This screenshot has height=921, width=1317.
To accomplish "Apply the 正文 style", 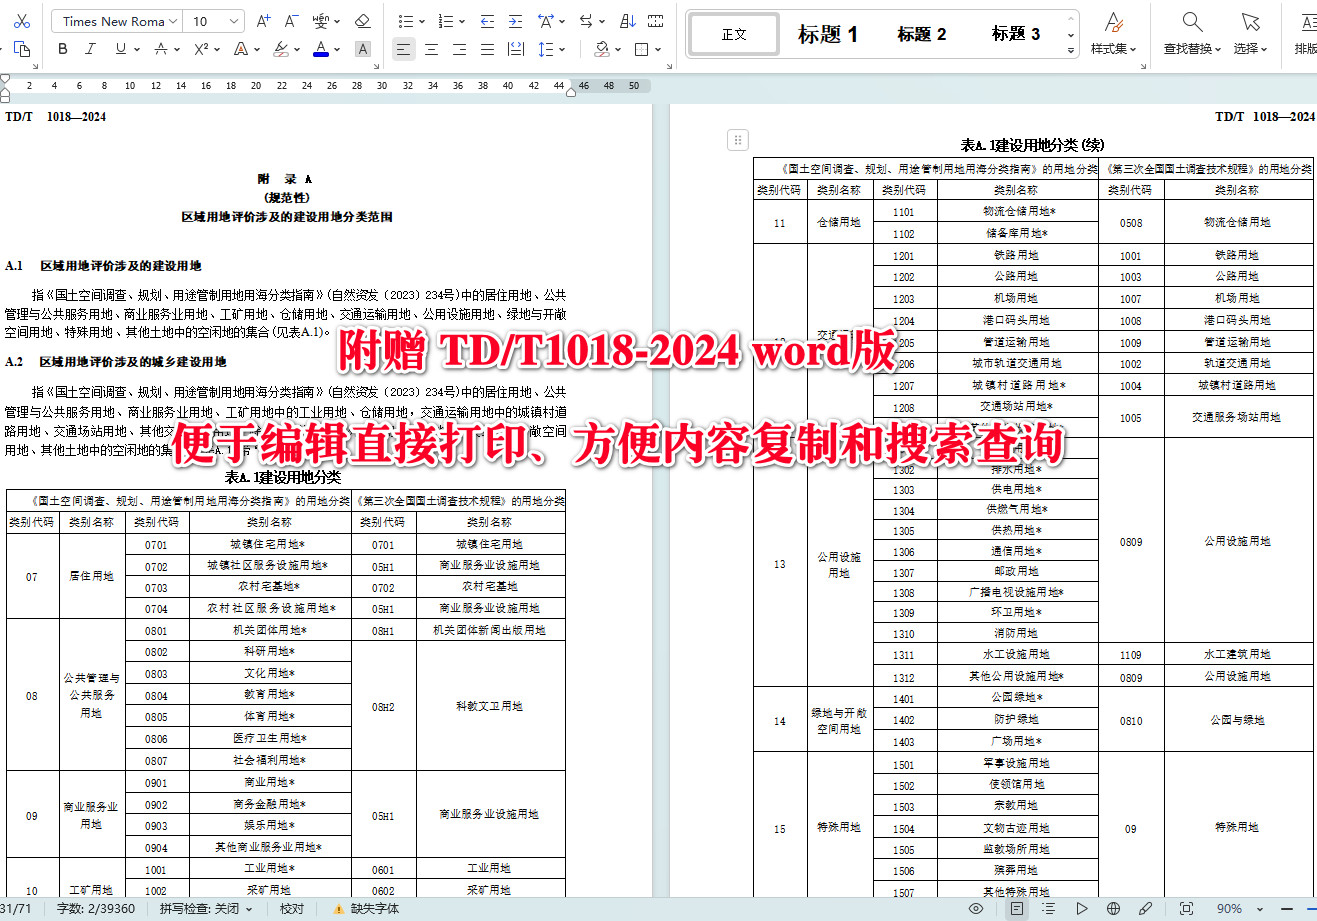I will pos(734,34).
